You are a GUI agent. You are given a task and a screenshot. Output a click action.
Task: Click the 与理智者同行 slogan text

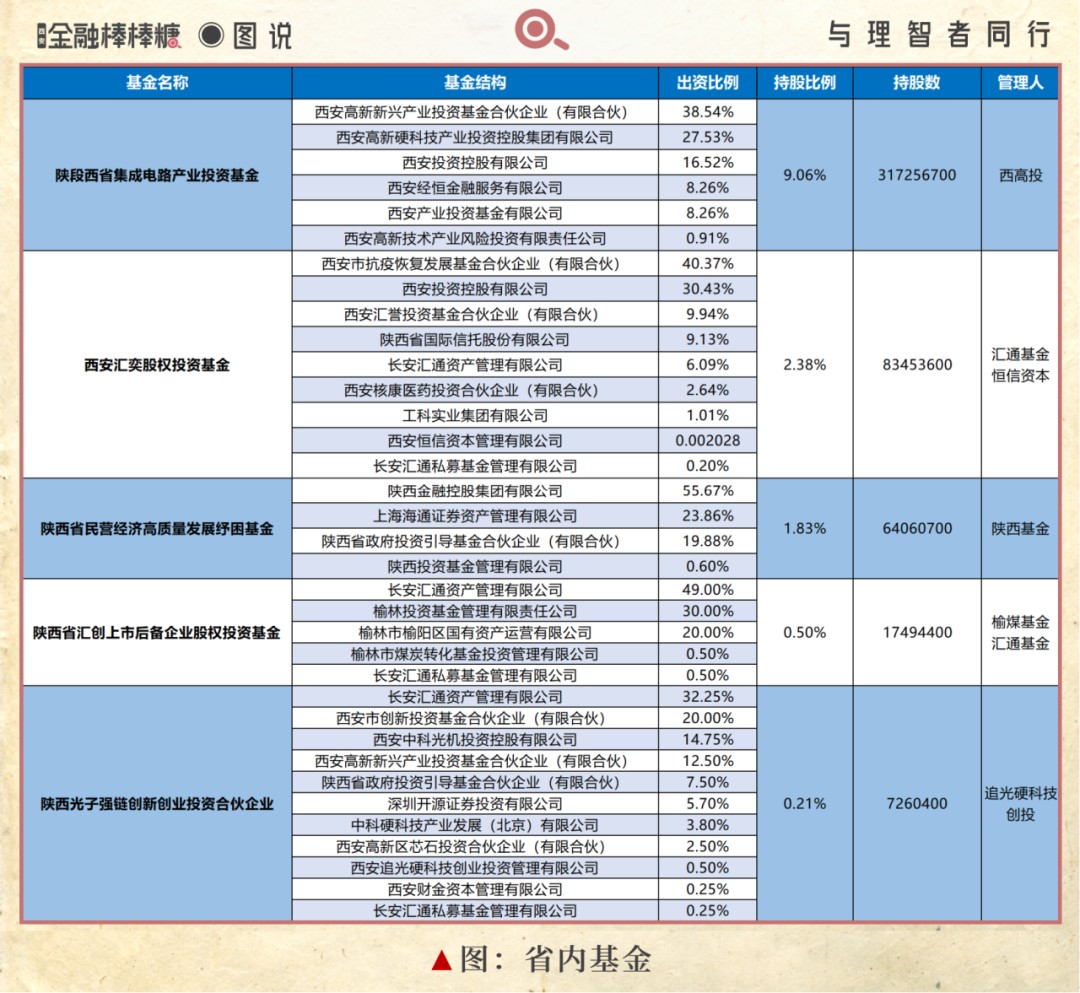point(941,32)
